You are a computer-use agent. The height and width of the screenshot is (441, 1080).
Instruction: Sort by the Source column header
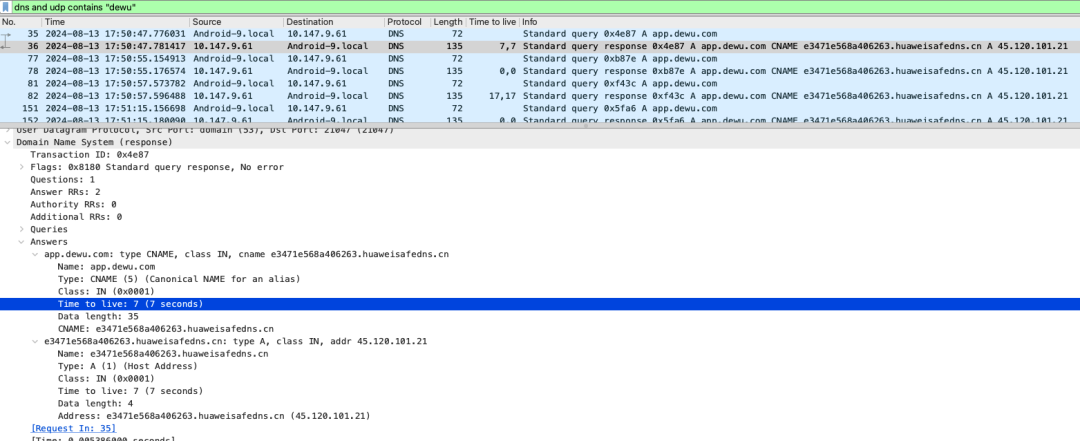(x=236, y=22)
